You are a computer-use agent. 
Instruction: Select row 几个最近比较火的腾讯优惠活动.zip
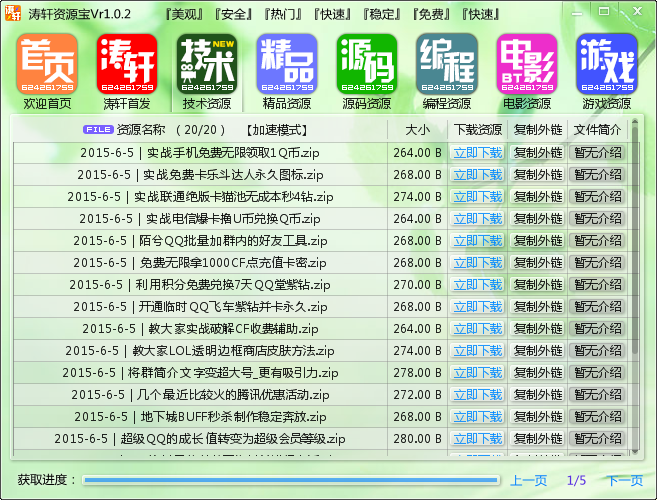coord(321,395)
